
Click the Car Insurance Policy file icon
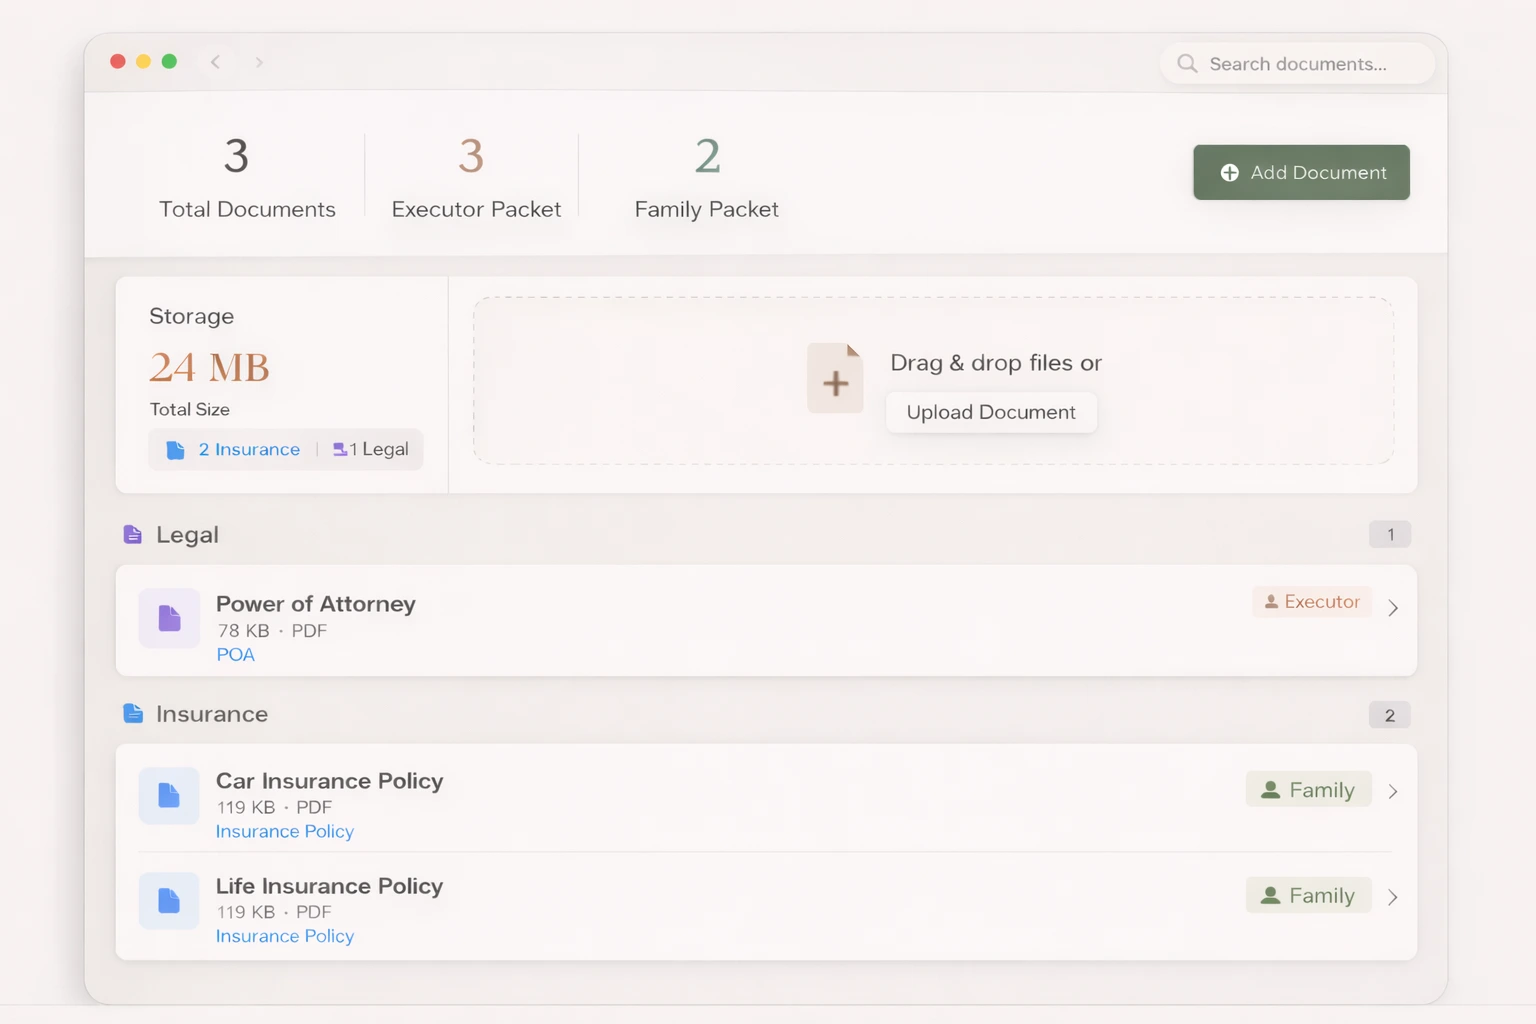click(x=168, y=795)
